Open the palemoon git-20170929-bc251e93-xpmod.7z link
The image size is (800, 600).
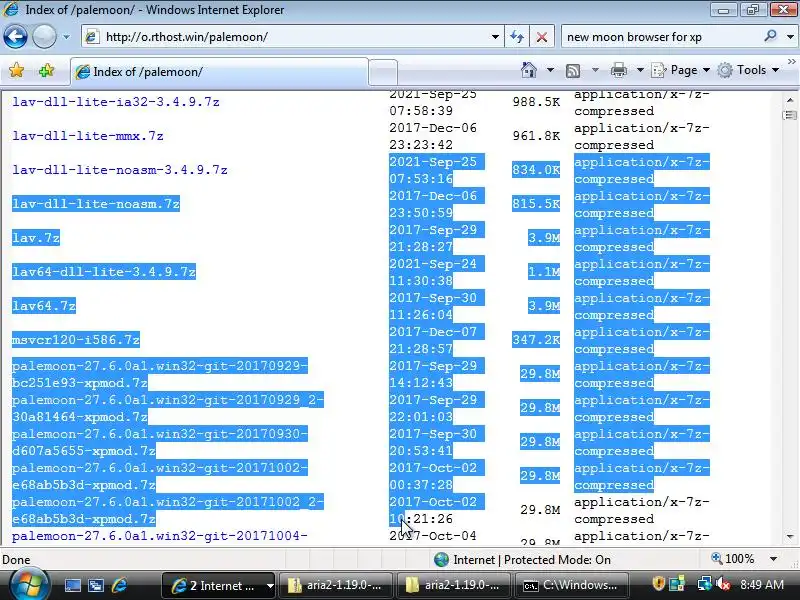click(160, 374)
